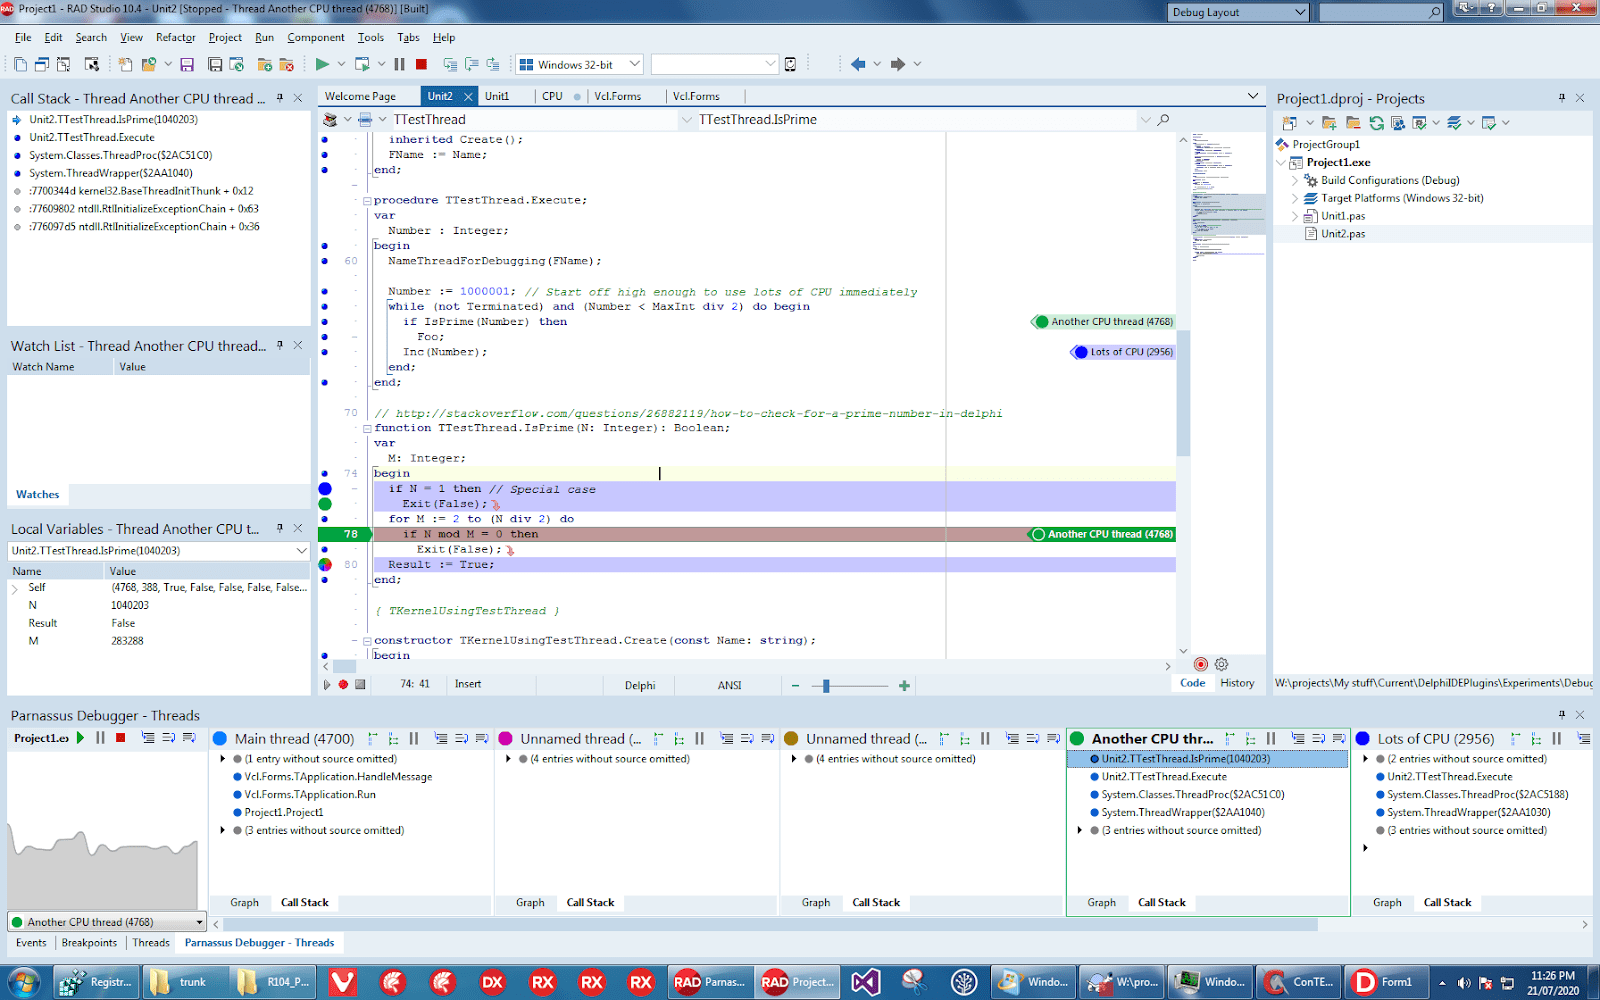
Task: Click the back navigation arrow in toolbar
Action: pos(858,64)
